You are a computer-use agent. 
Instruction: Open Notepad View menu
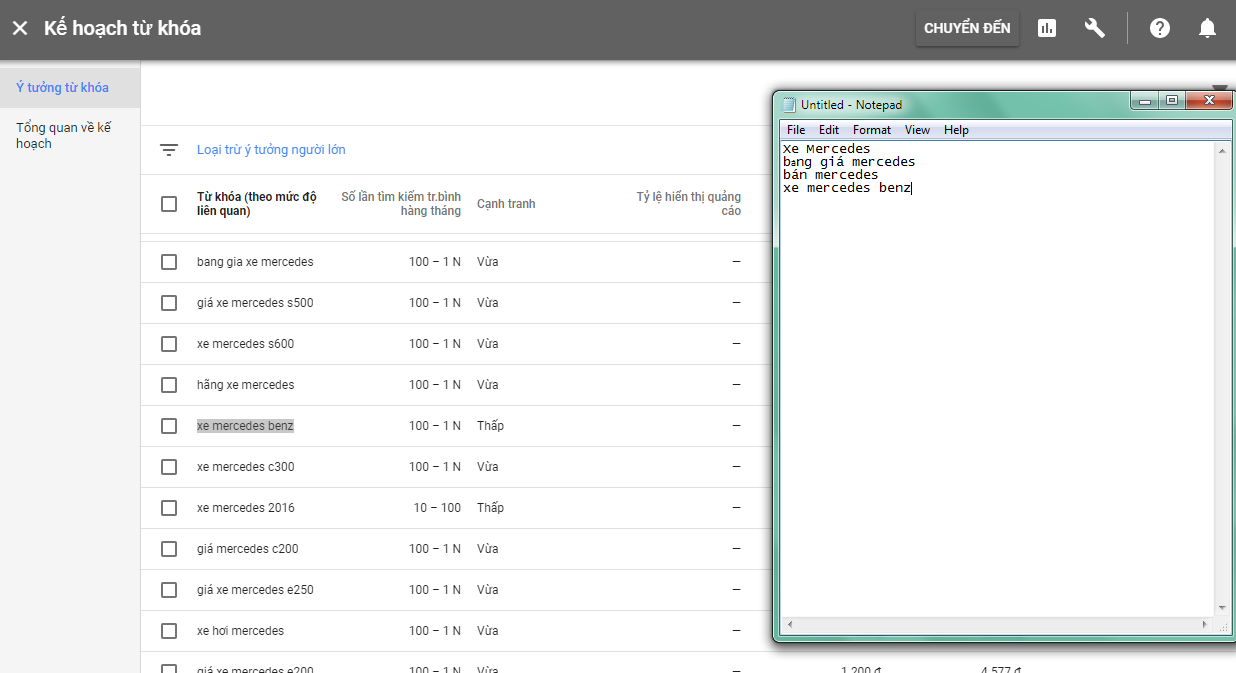point(917,130)
